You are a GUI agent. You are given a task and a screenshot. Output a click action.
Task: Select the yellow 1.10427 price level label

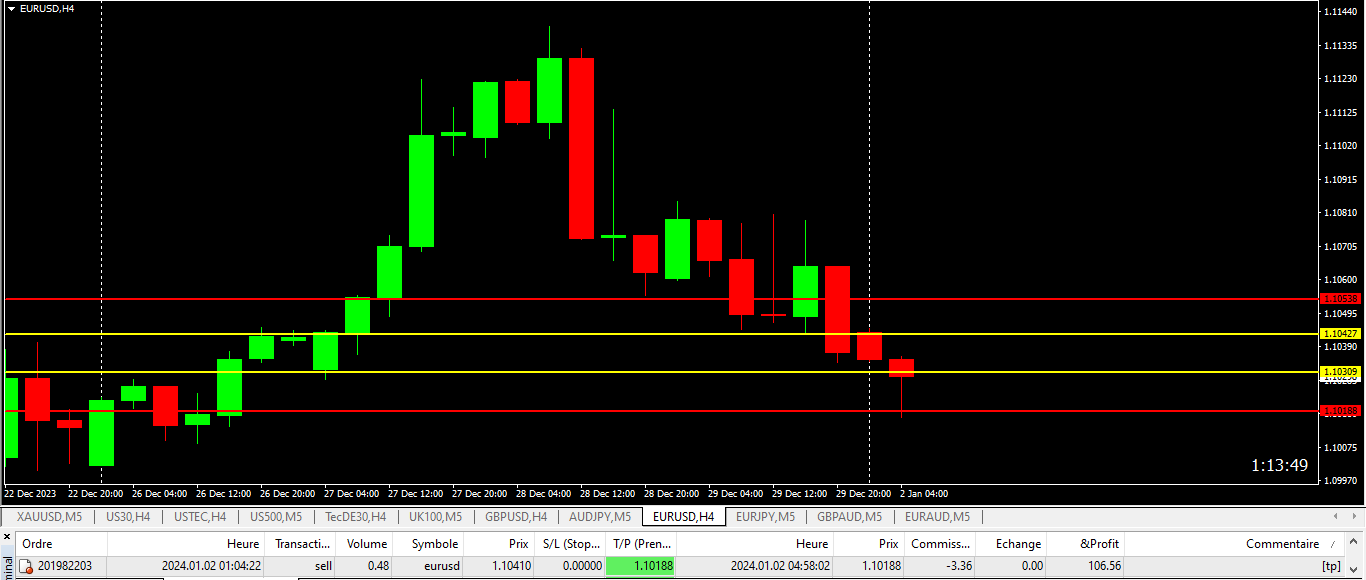1340,333
